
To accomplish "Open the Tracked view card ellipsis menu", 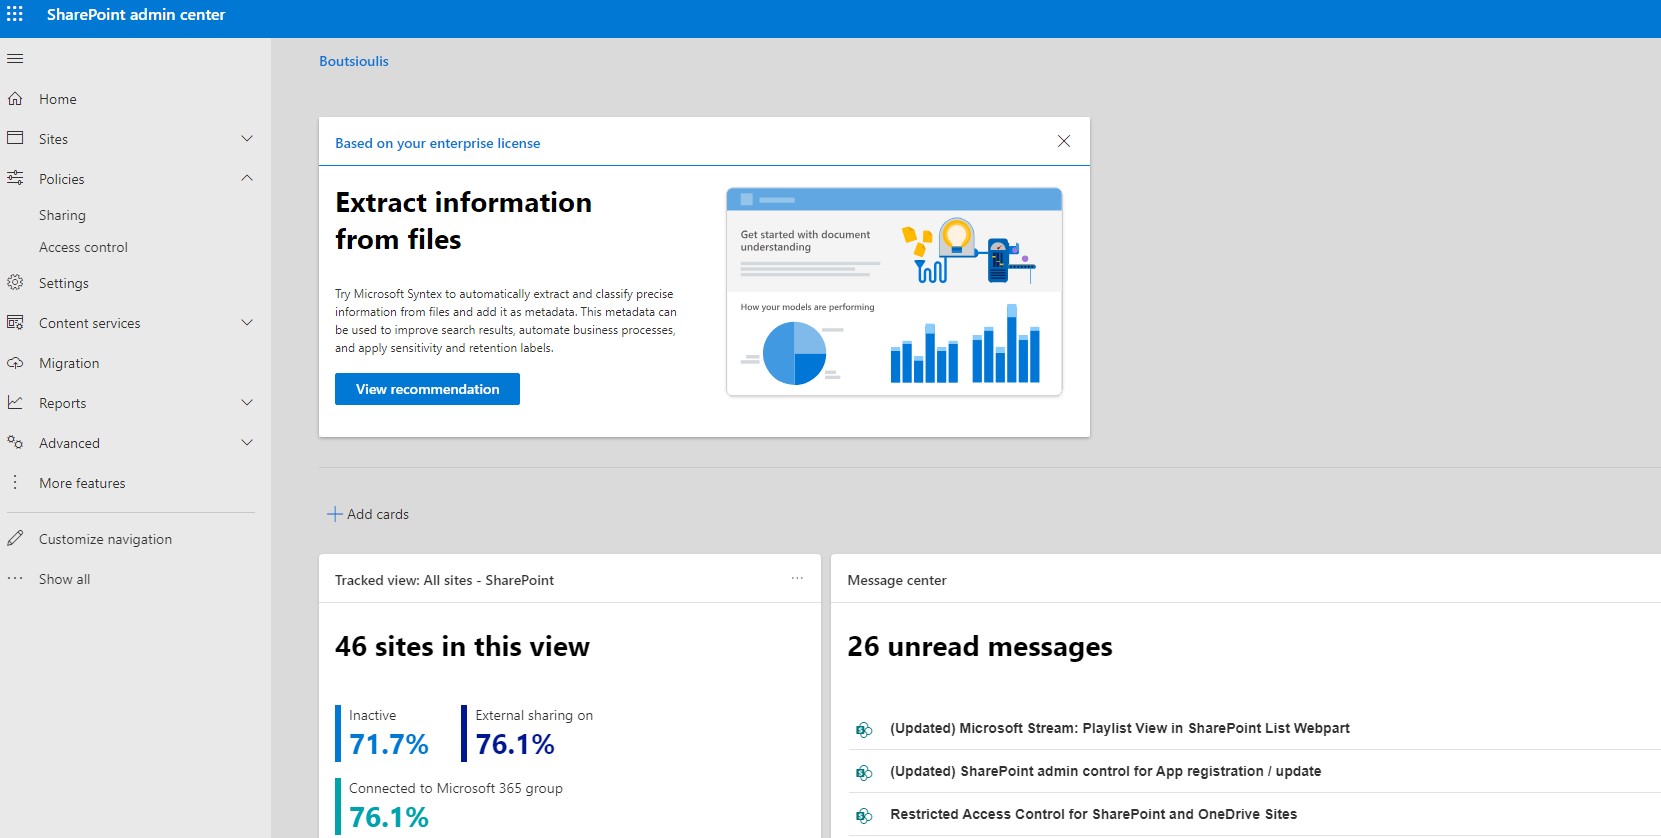I will 797,579.
